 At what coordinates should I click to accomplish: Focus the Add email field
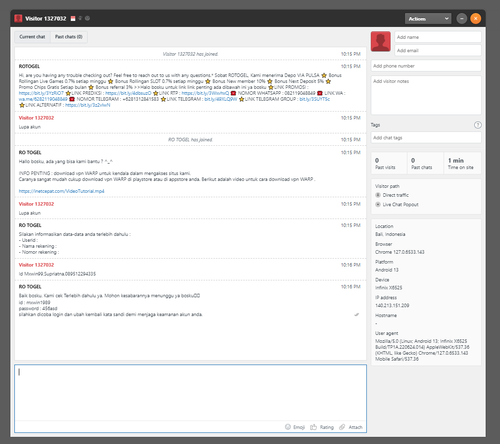pyautogui.click(x=438, y=50)
